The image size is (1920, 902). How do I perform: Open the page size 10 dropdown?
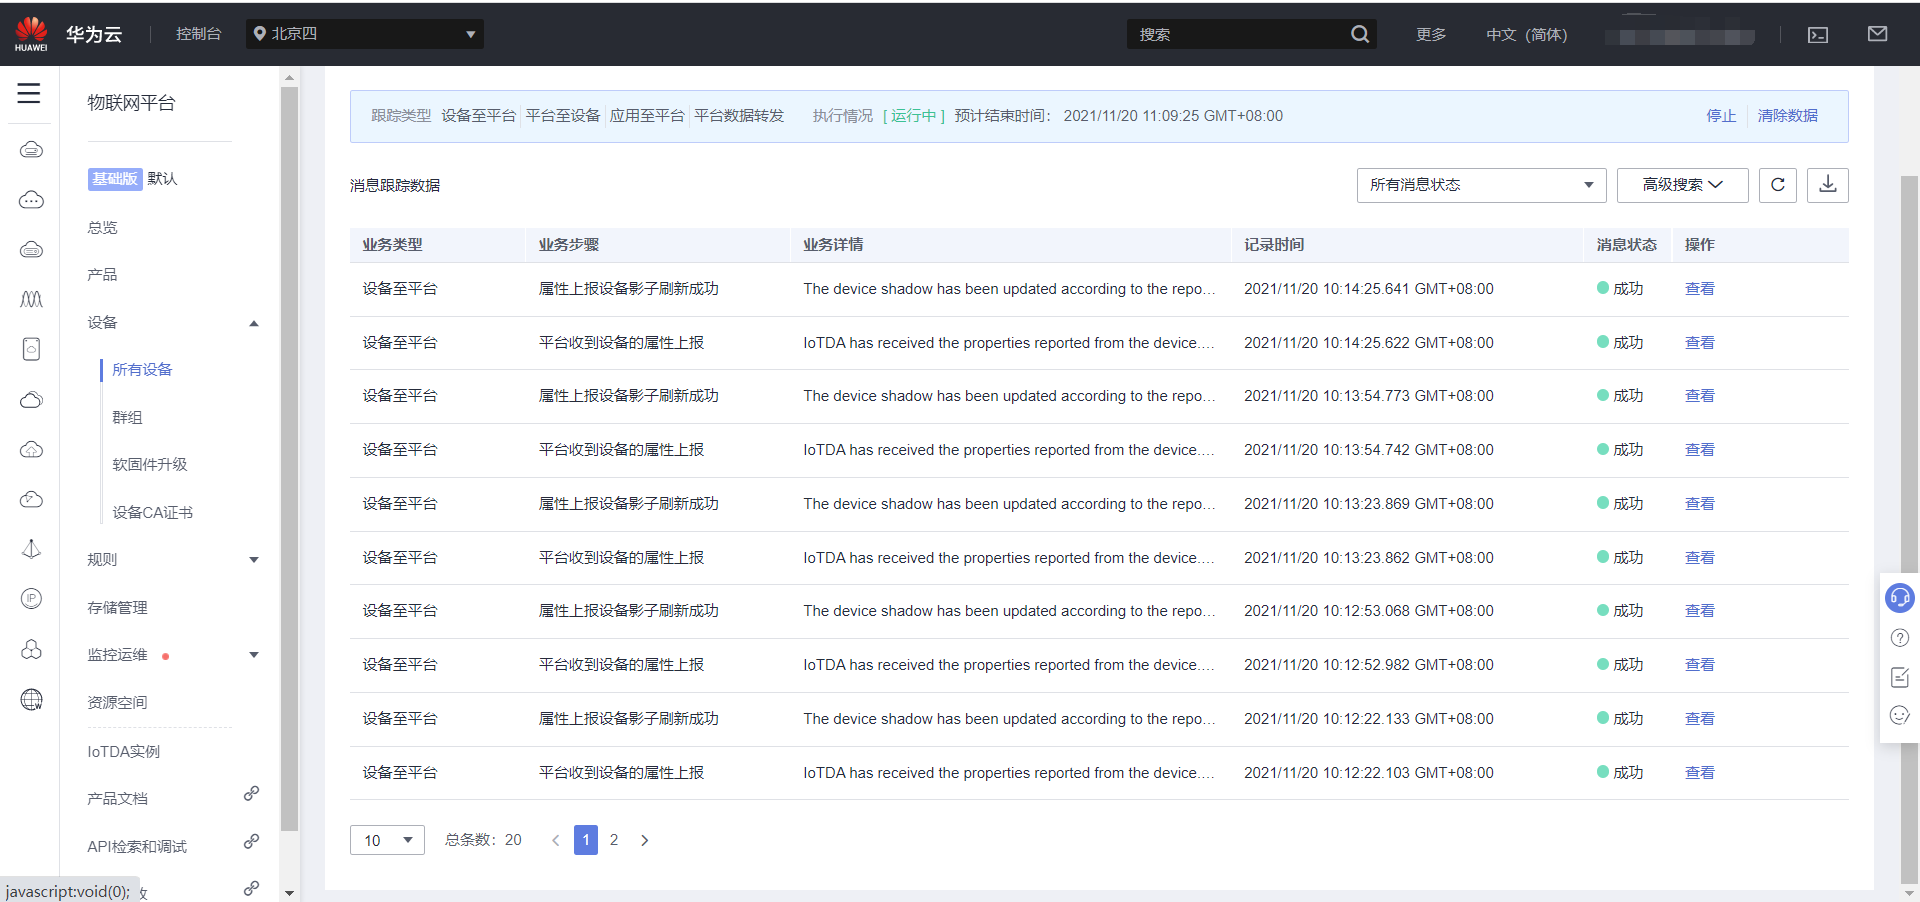point(387,840)
